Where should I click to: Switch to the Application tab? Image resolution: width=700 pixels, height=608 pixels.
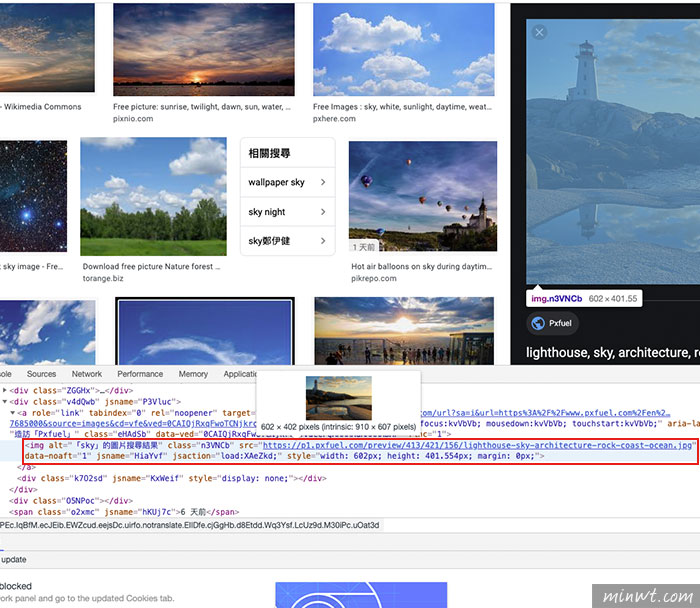coord(240,374)
